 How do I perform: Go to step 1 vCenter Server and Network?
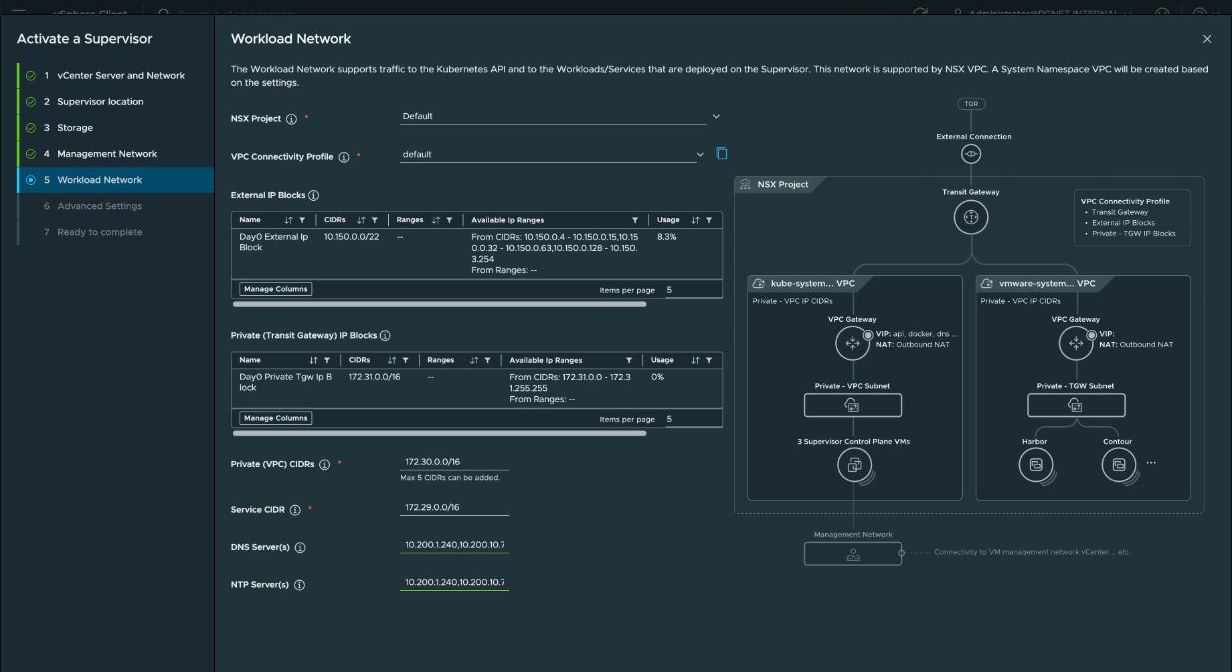[114, 76]
